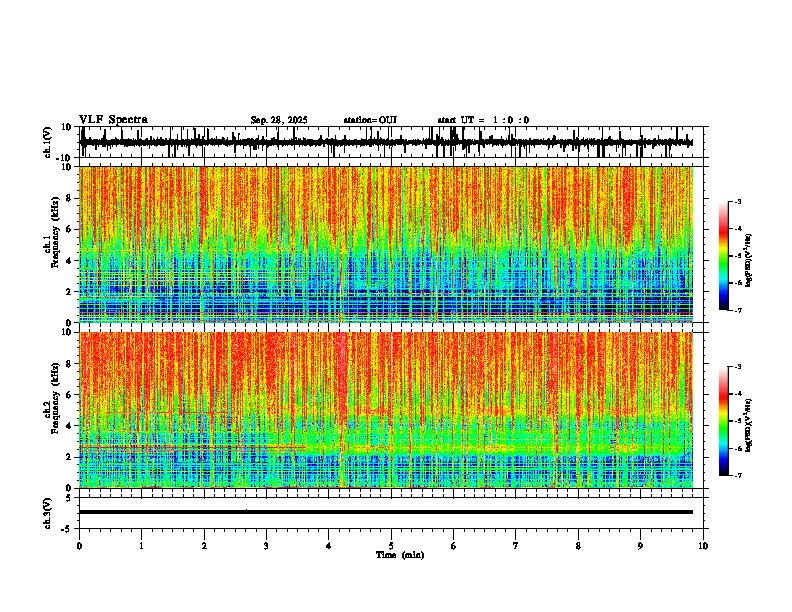Viewport: 792px width, 612px height.
Task: Click the "-3" label on ch.1 colorbar
Action: [738, 201]
